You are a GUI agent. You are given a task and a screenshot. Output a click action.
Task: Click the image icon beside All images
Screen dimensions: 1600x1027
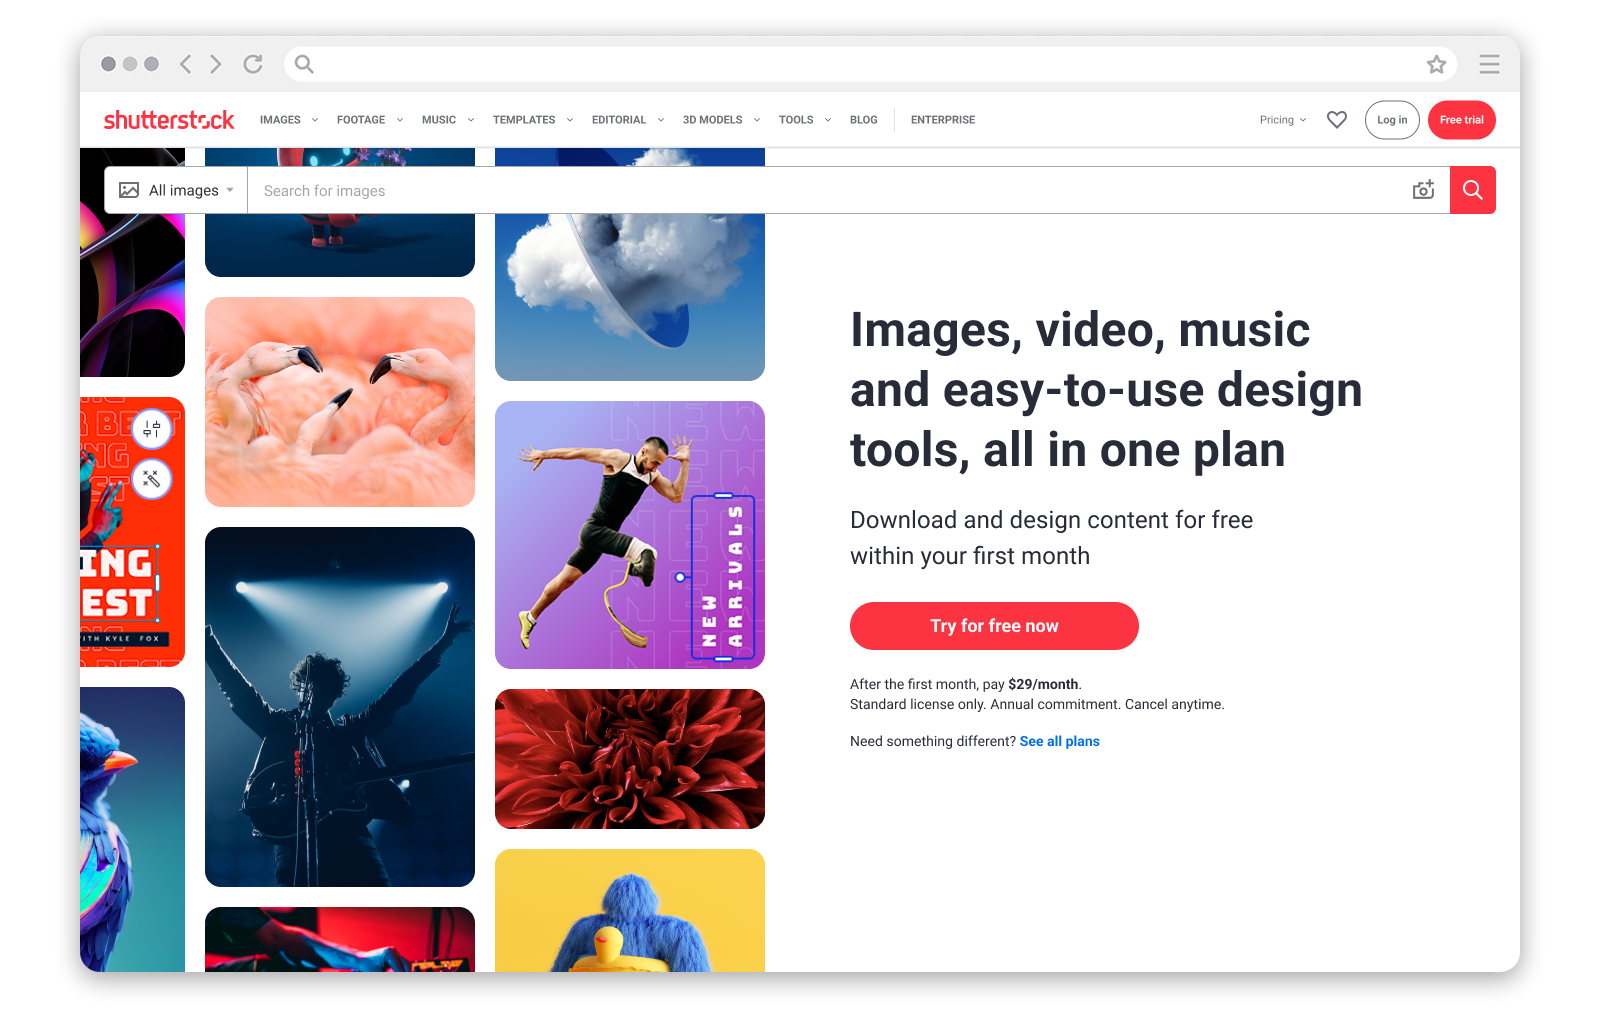tap(129, 190)
